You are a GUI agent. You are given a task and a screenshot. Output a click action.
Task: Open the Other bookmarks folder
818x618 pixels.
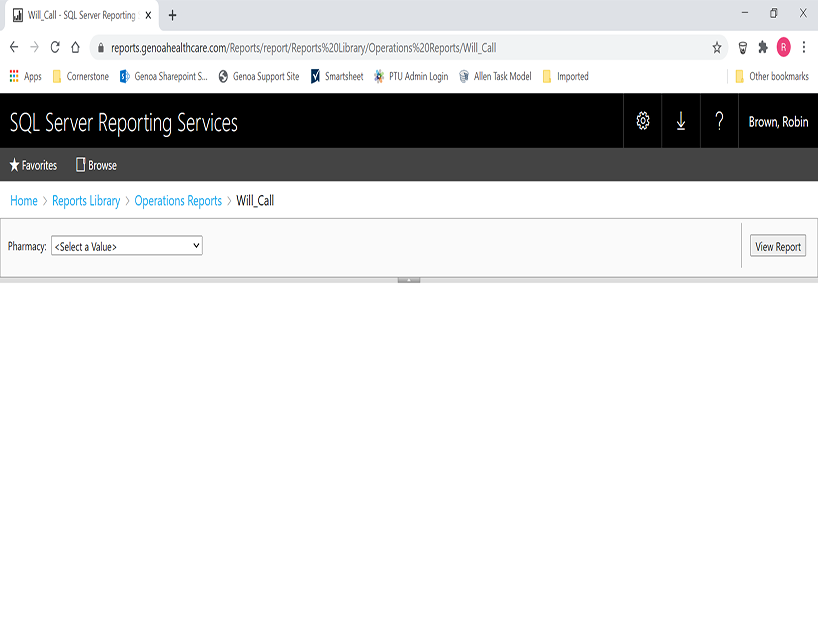click(x=771, y=76)
